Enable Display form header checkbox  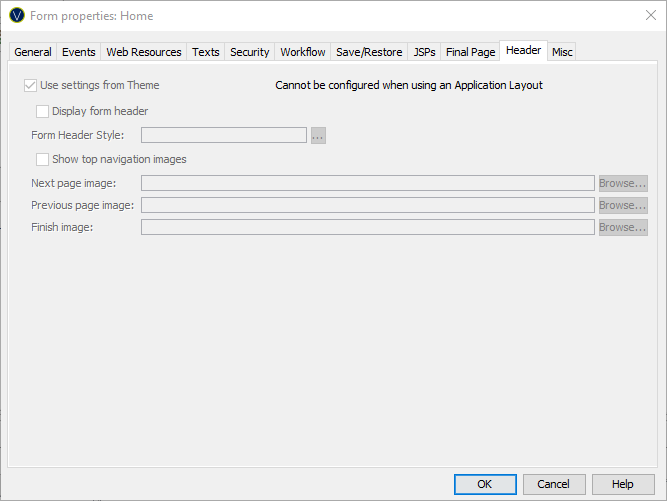(43, 112)
